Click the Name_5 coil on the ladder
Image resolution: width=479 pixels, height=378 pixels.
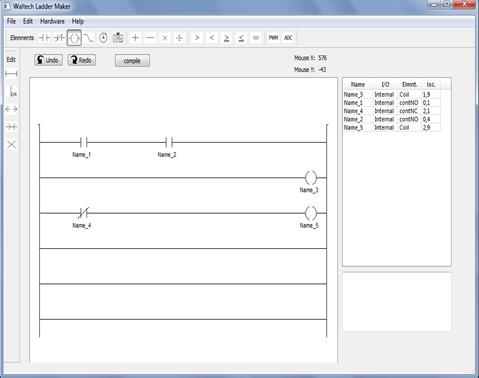tap(311, 213)
